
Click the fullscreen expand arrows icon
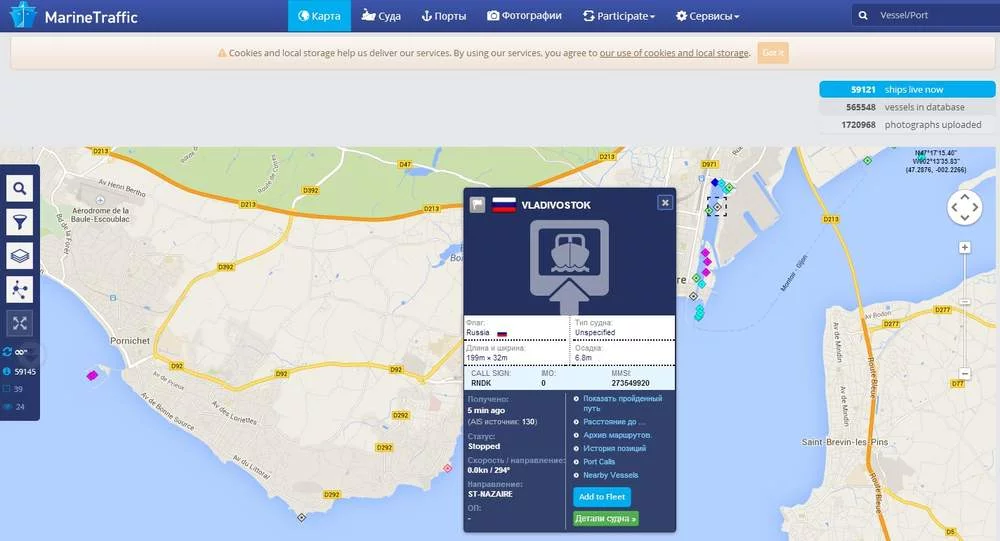point(20,323)
